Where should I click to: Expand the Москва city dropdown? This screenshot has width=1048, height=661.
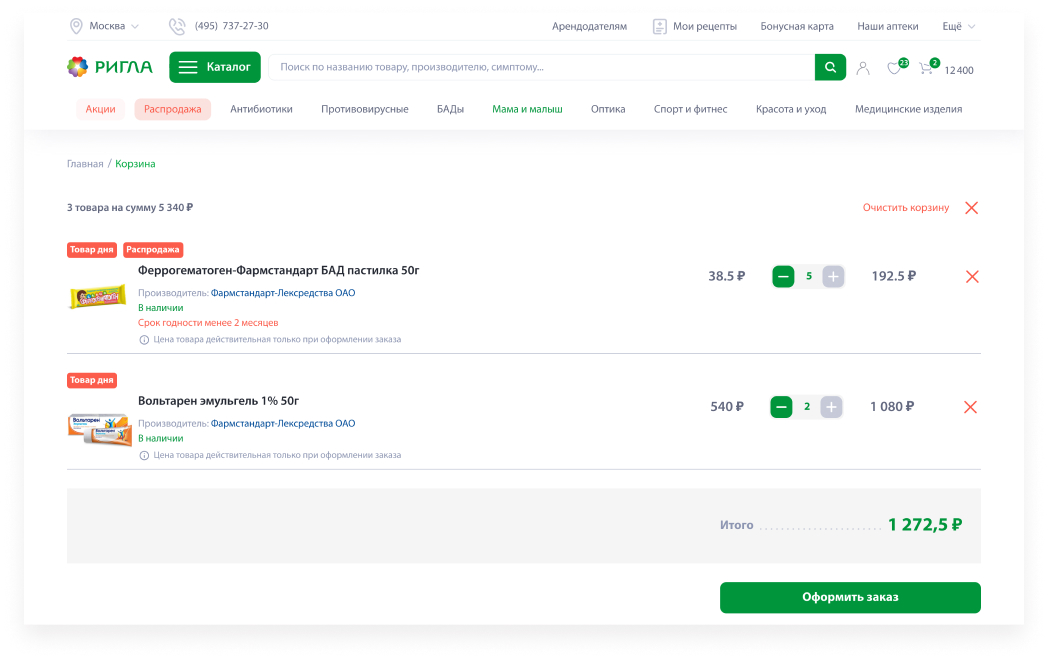point(105,26)
